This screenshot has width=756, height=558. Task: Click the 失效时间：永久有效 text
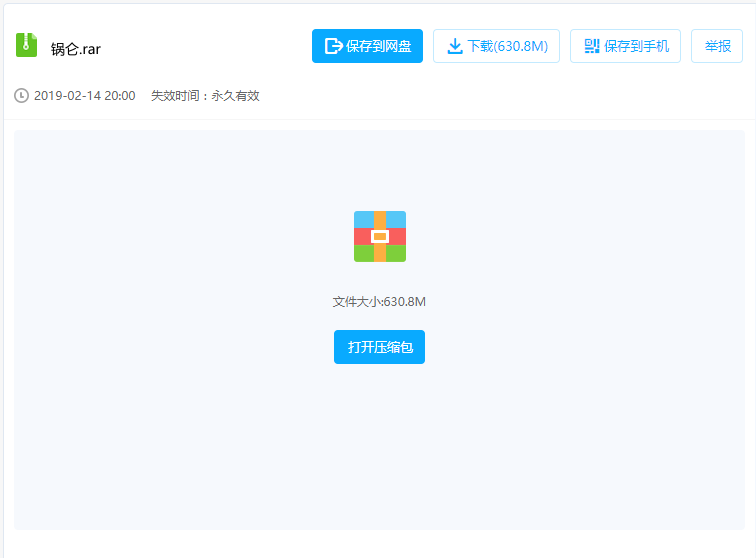(205, 95)
